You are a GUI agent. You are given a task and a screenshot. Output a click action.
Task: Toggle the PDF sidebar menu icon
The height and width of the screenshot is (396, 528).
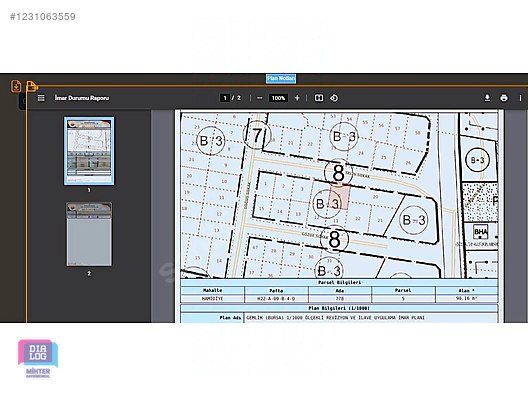[x=41, y=98]
